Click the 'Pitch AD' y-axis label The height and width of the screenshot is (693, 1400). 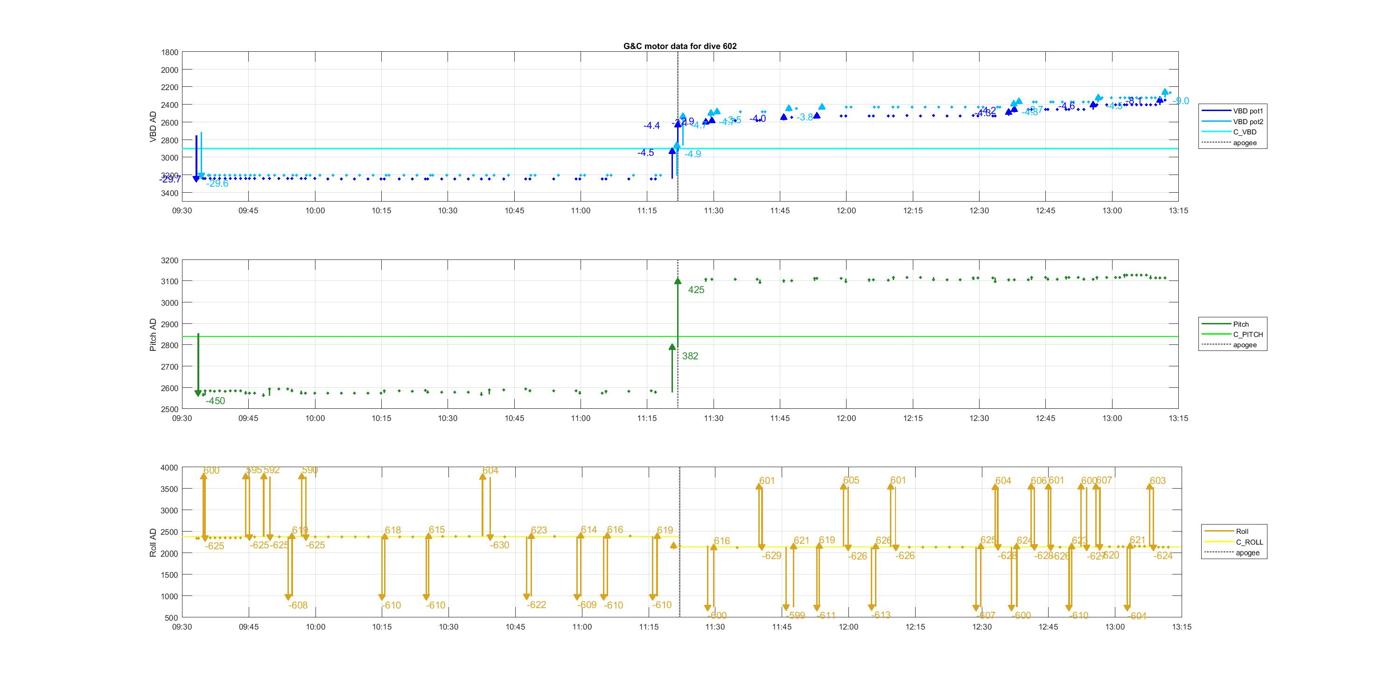coord(153,334)
